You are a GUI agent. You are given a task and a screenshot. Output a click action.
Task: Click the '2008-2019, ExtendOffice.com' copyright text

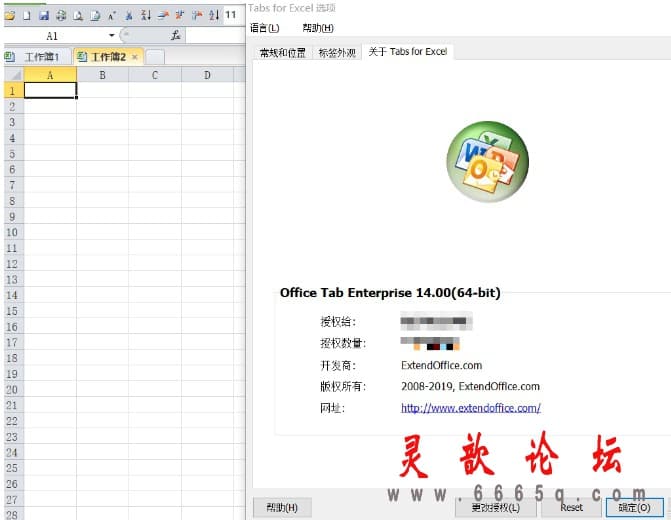(x=470, y=386)
